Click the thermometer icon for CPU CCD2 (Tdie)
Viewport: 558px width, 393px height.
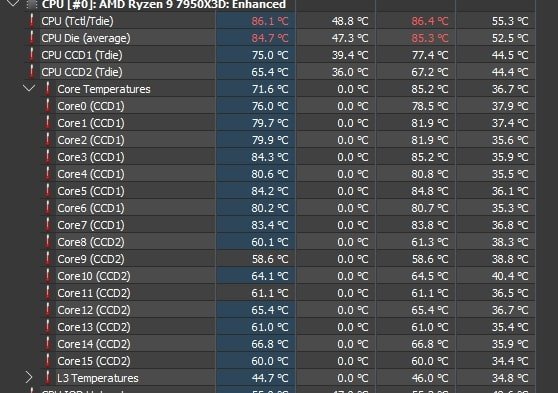(x=32, y=72)
